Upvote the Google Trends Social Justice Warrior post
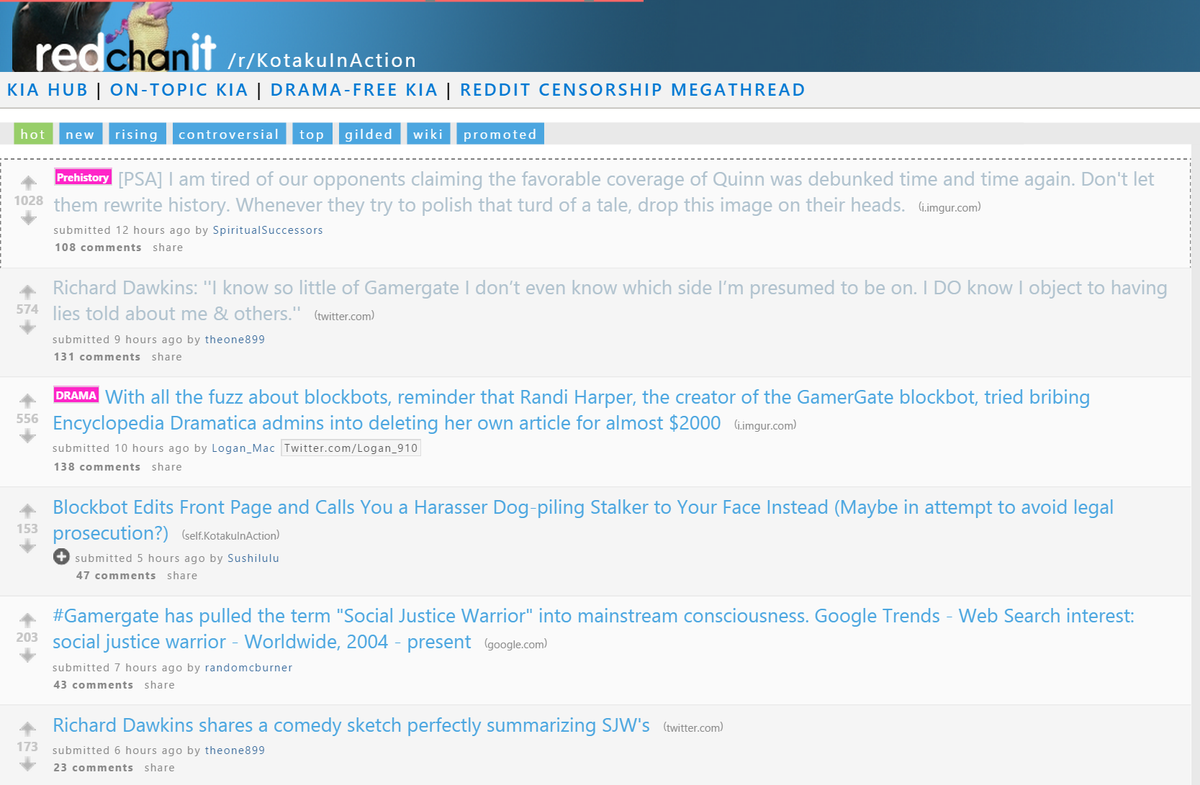Image resolution: width=1200 pixels, height=785 pixels. (28, 619)
